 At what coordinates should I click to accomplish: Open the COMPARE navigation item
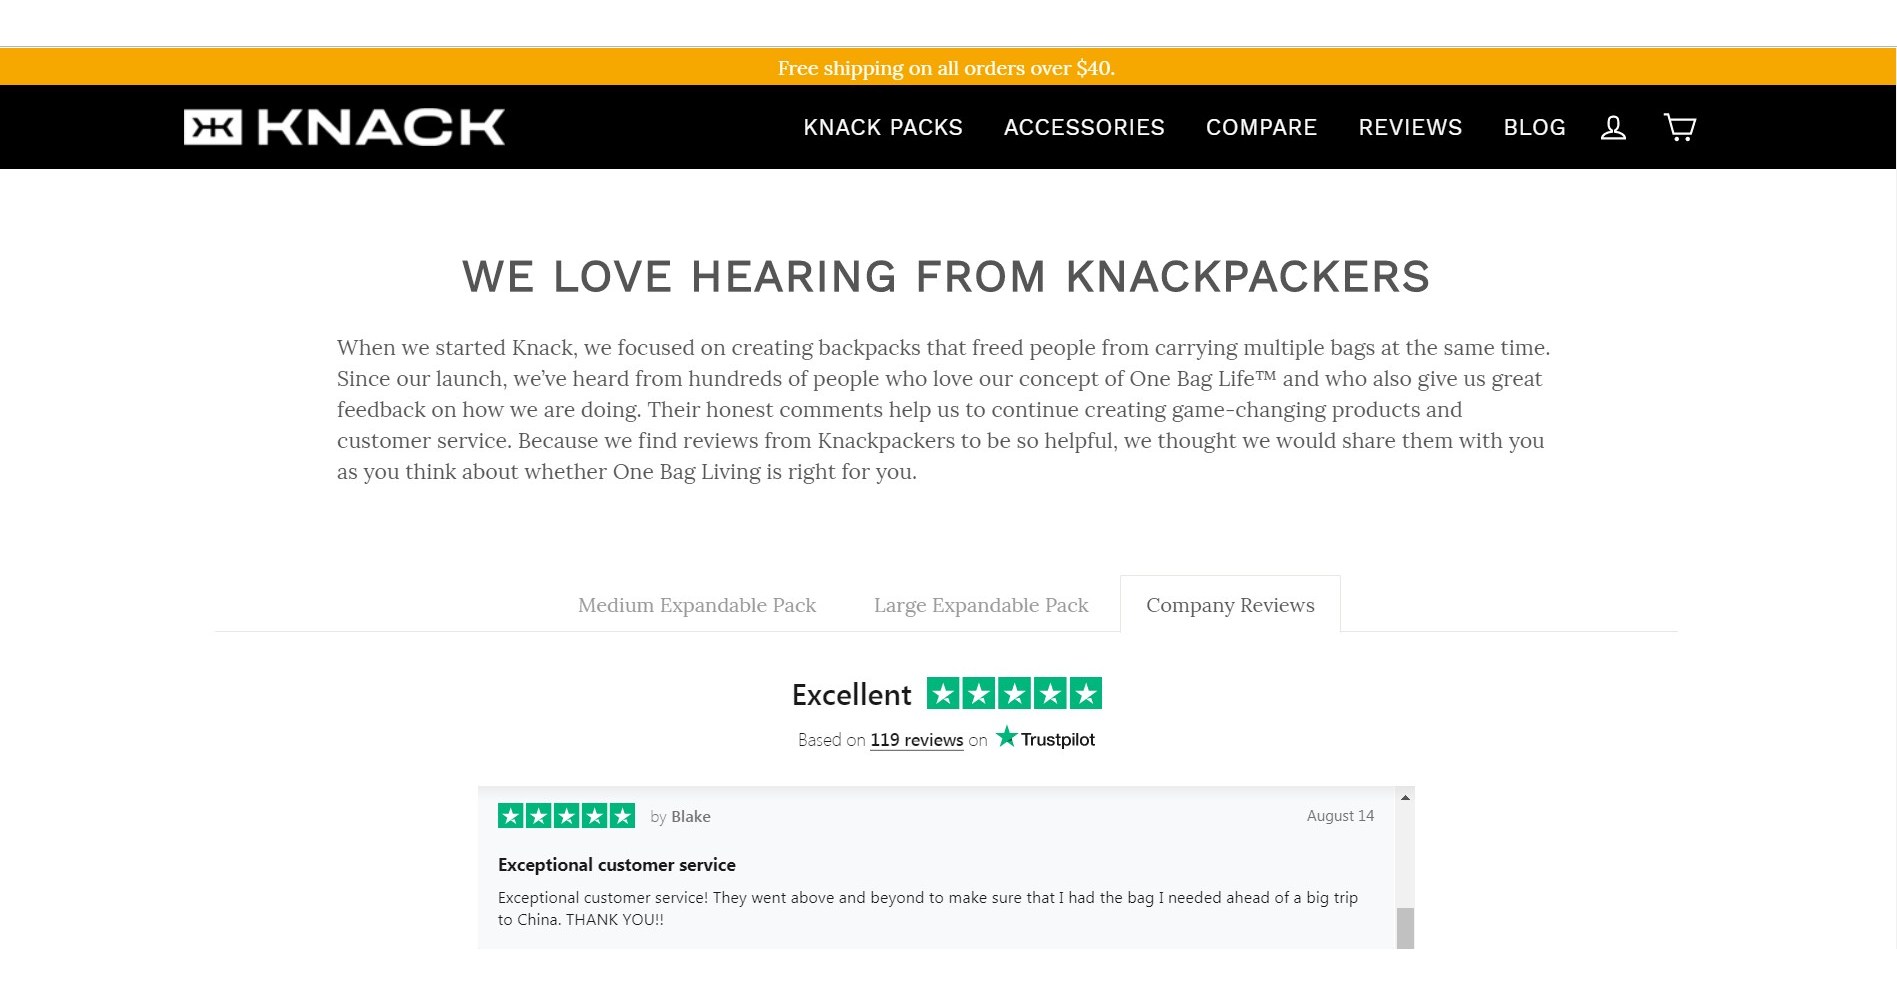coord(1261,127)
